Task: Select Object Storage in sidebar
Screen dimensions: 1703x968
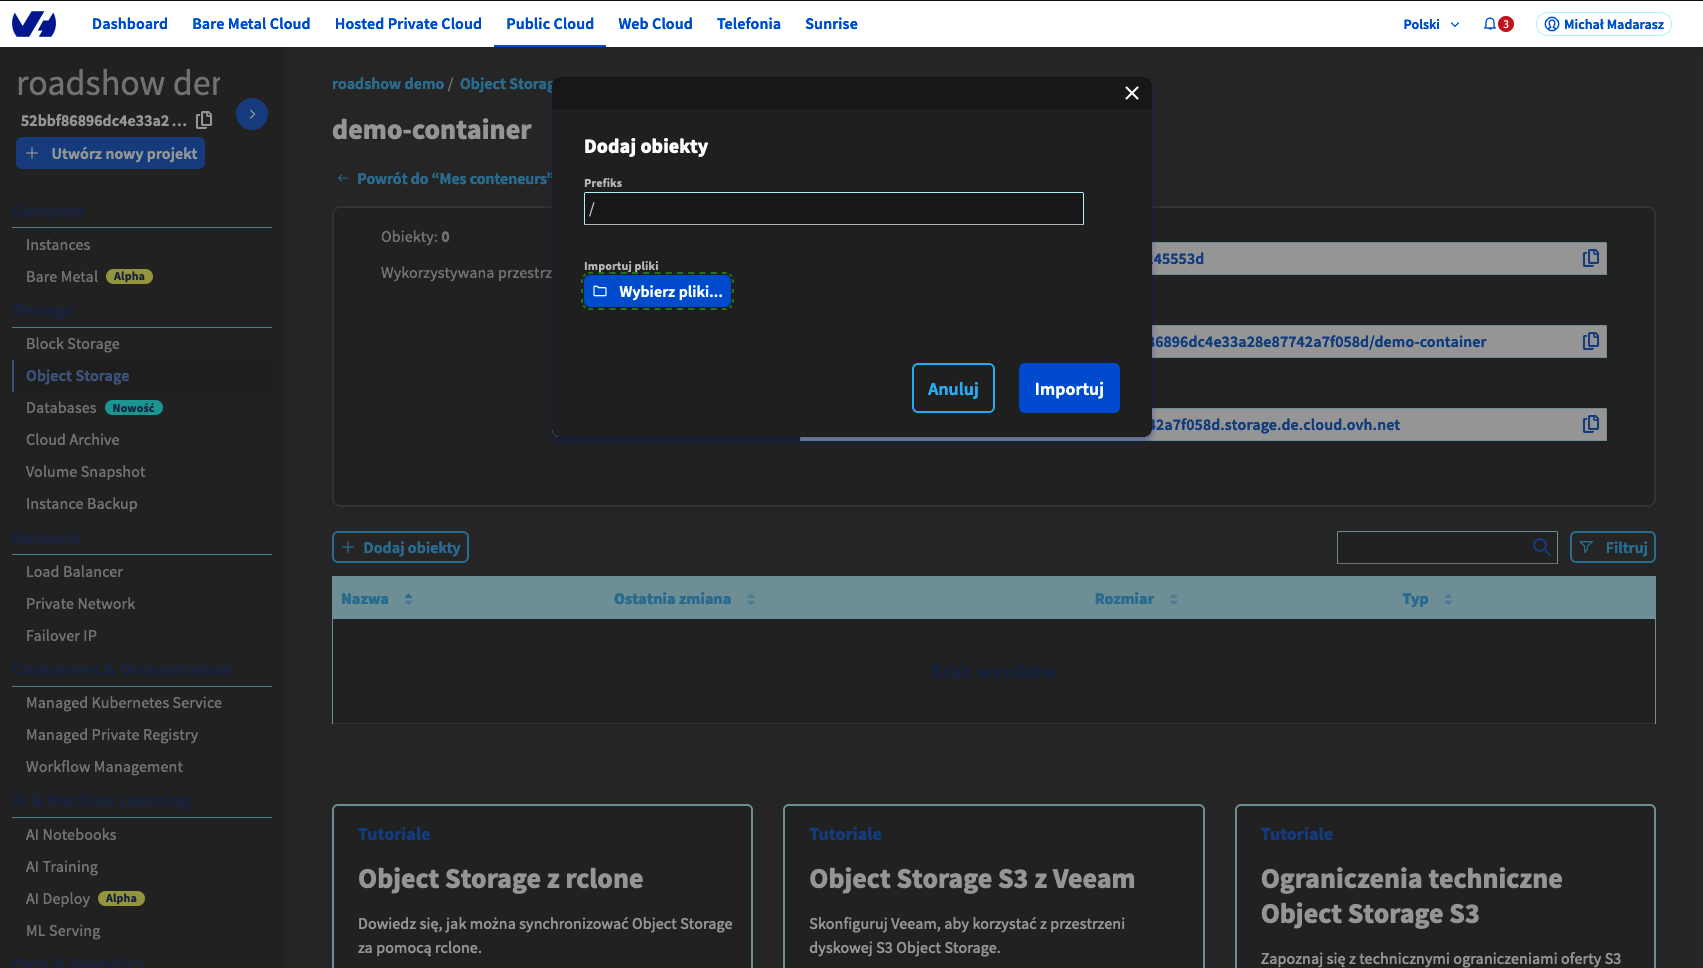Action: (x=78, y=376)
